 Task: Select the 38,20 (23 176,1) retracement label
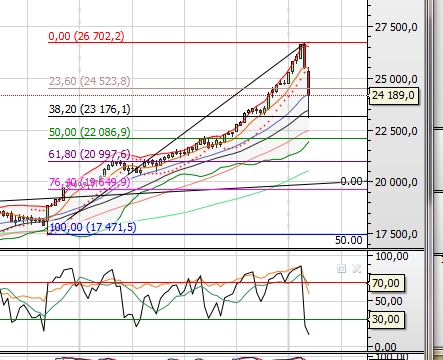coord(89,109)
